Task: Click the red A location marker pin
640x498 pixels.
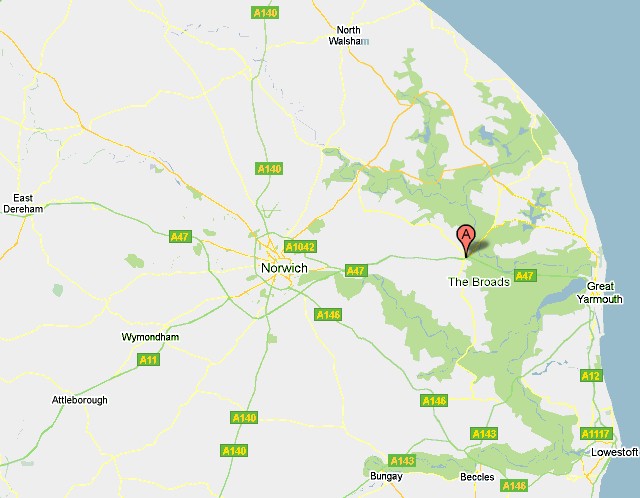Action: [x=466, y=241]
